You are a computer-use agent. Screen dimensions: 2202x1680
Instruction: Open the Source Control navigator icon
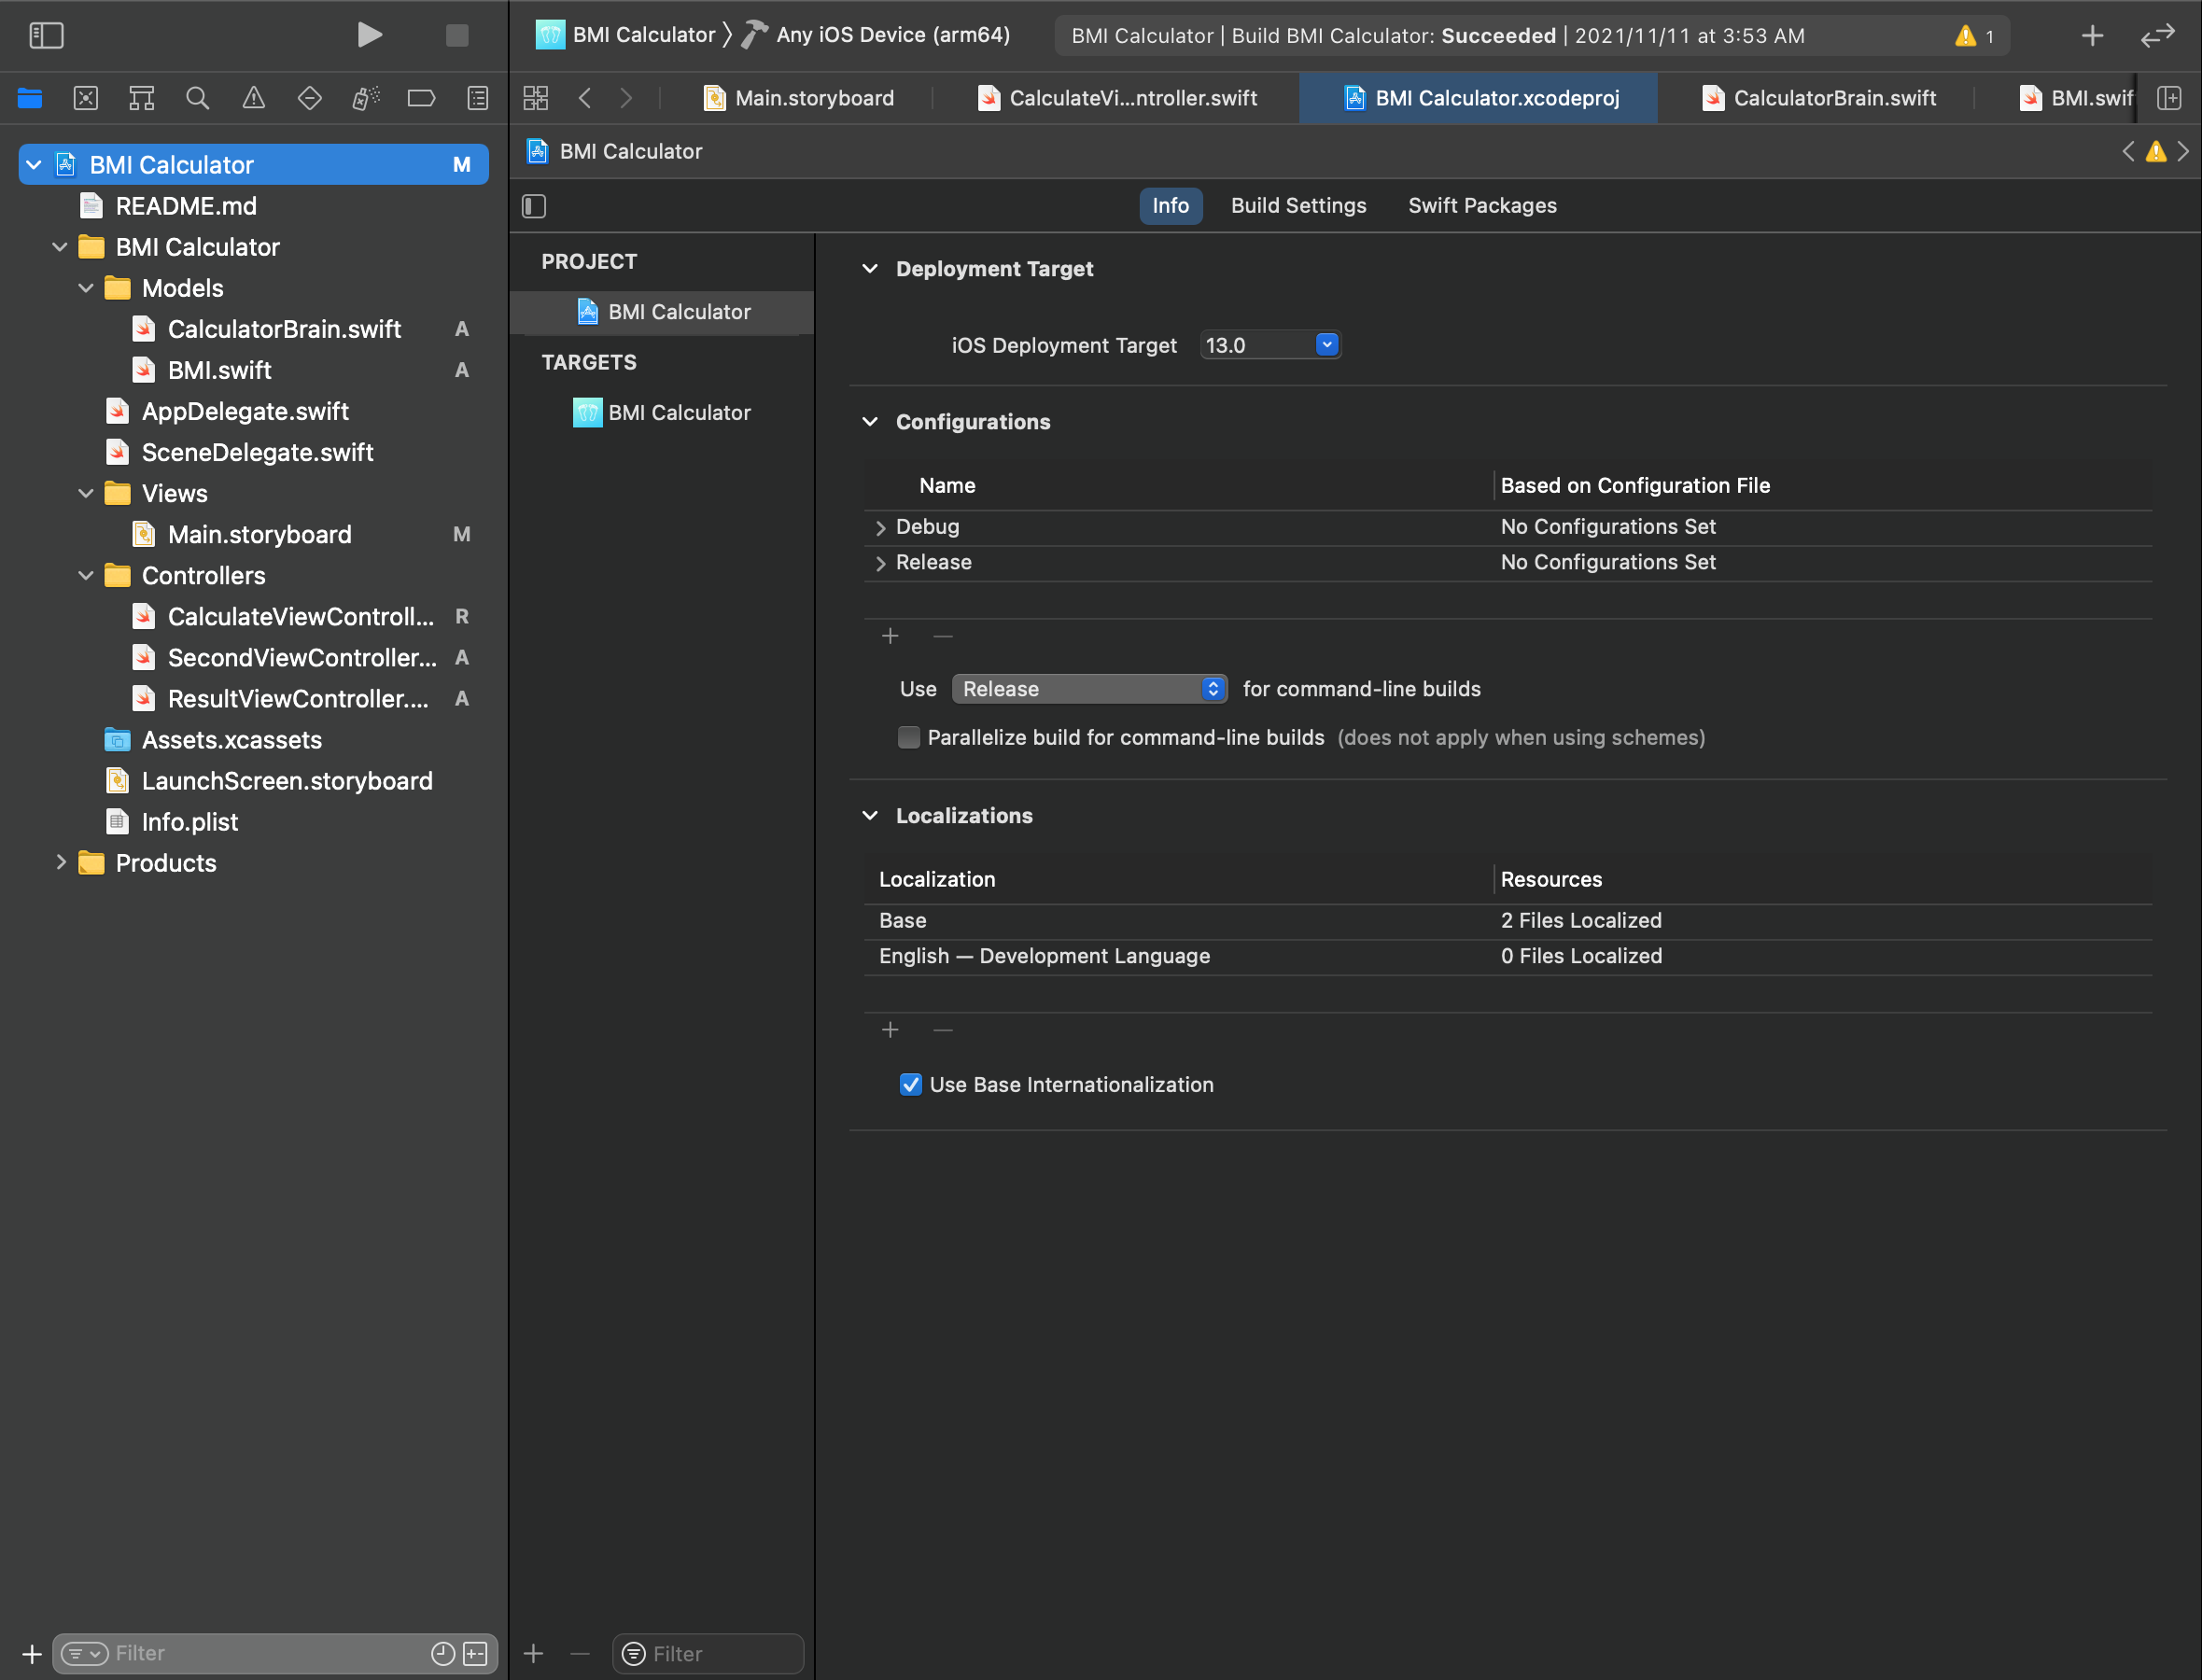tap(86, 98)
